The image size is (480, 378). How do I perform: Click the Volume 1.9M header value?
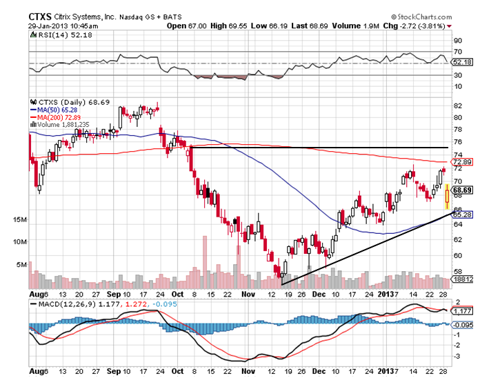tap(356, 26)
